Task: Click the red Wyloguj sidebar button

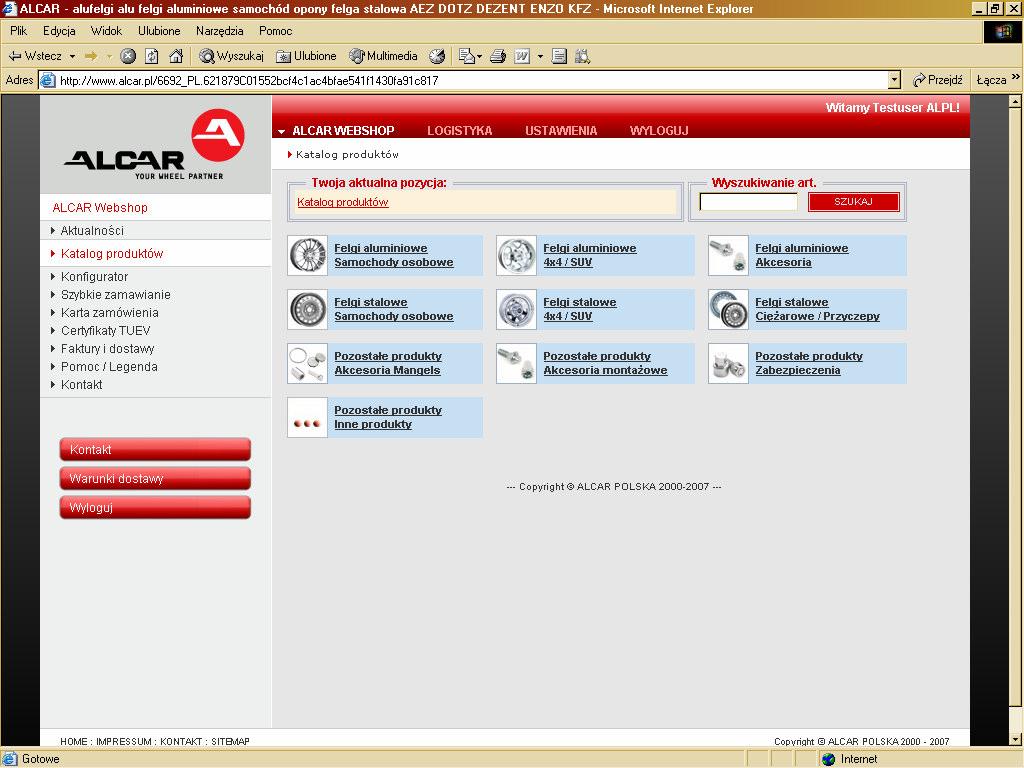Action: (x=155, y=507)
